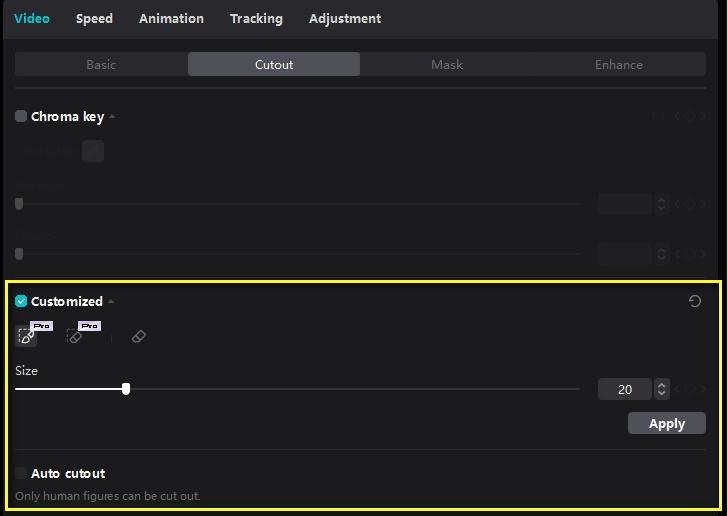The height and width of the screenshot is (516, 727).
Task: Reset the Customized cutout settings
Action: click(x=695, y=301)
